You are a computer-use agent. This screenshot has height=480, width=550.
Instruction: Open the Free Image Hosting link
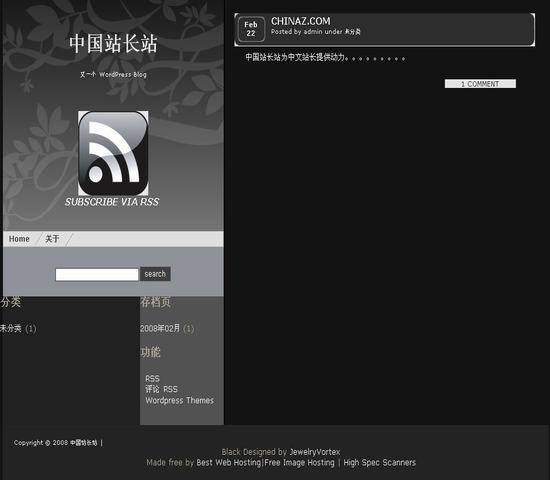coord(300,463)
